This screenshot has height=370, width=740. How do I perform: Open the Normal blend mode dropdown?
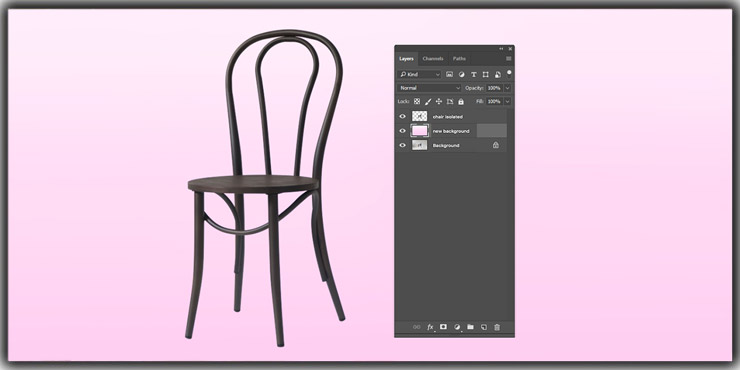coord(429,88)
